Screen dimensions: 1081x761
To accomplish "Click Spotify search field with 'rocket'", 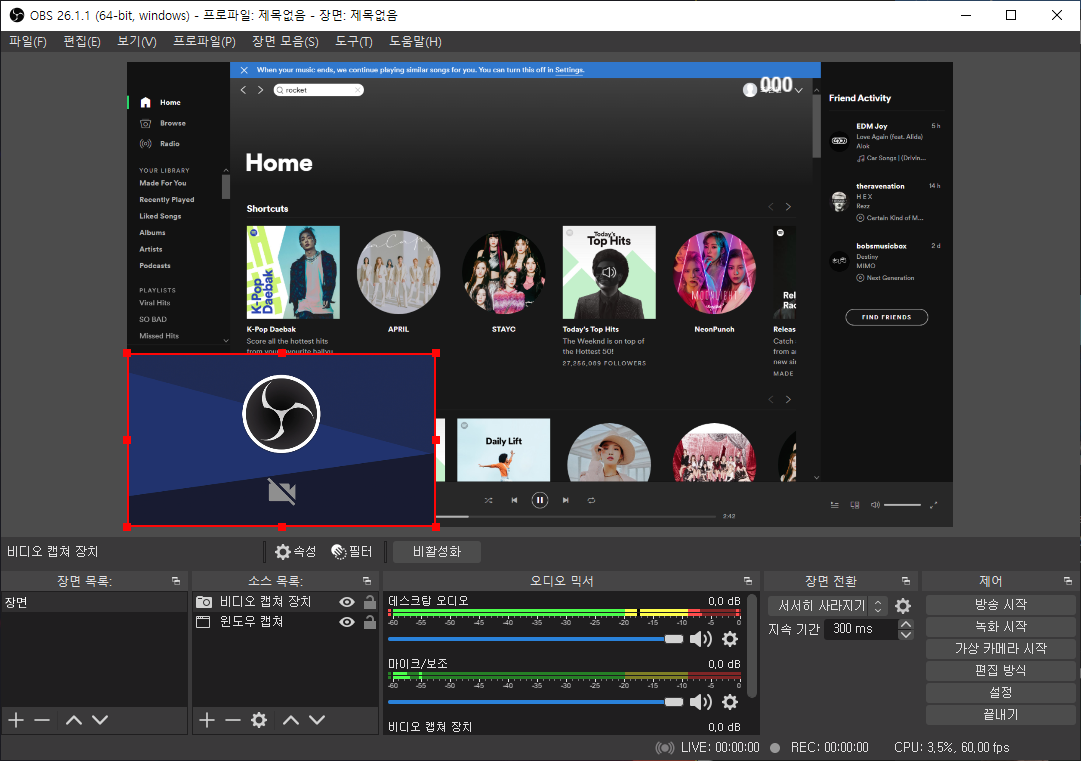I will pos(319,90).
